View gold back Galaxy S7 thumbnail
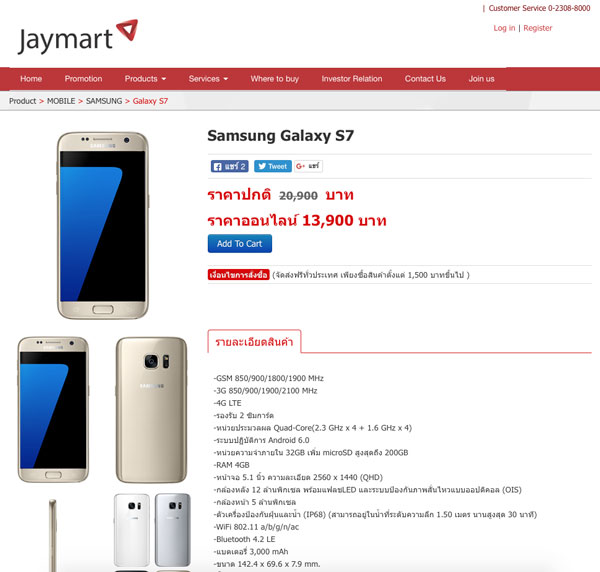 (152, 410)
